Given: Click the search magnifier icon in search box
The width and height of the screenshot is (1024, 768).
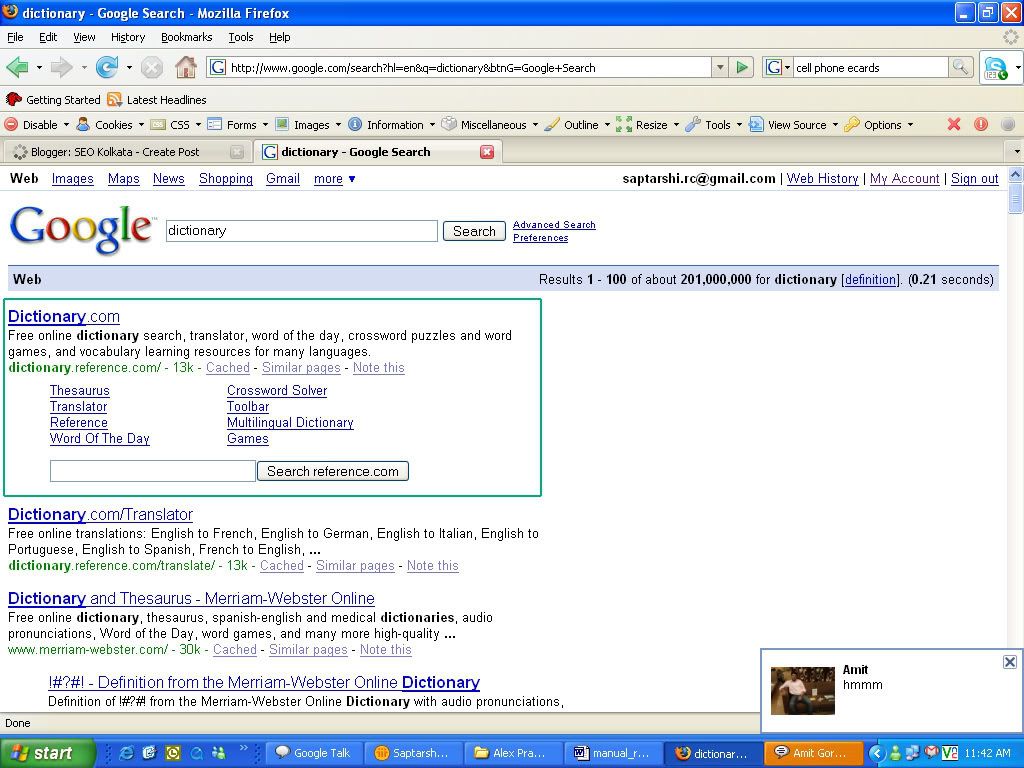Looking at the screenshot, I should [x=960, y=68].
